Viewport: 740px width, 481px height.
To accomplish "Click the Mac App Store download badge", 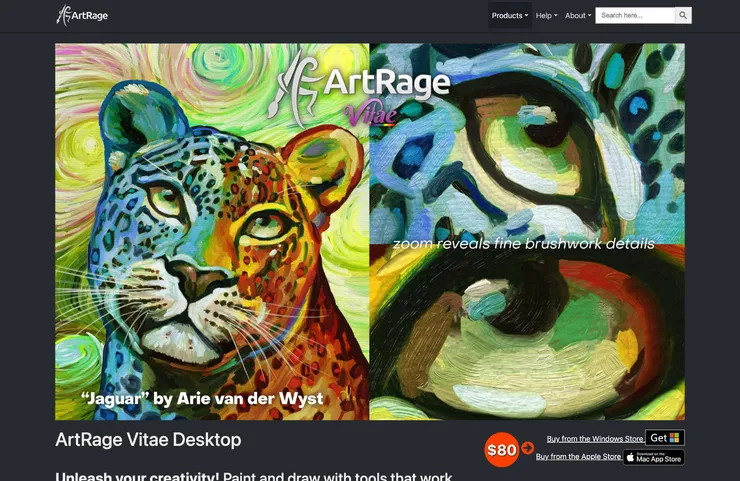I will [654, 457].
